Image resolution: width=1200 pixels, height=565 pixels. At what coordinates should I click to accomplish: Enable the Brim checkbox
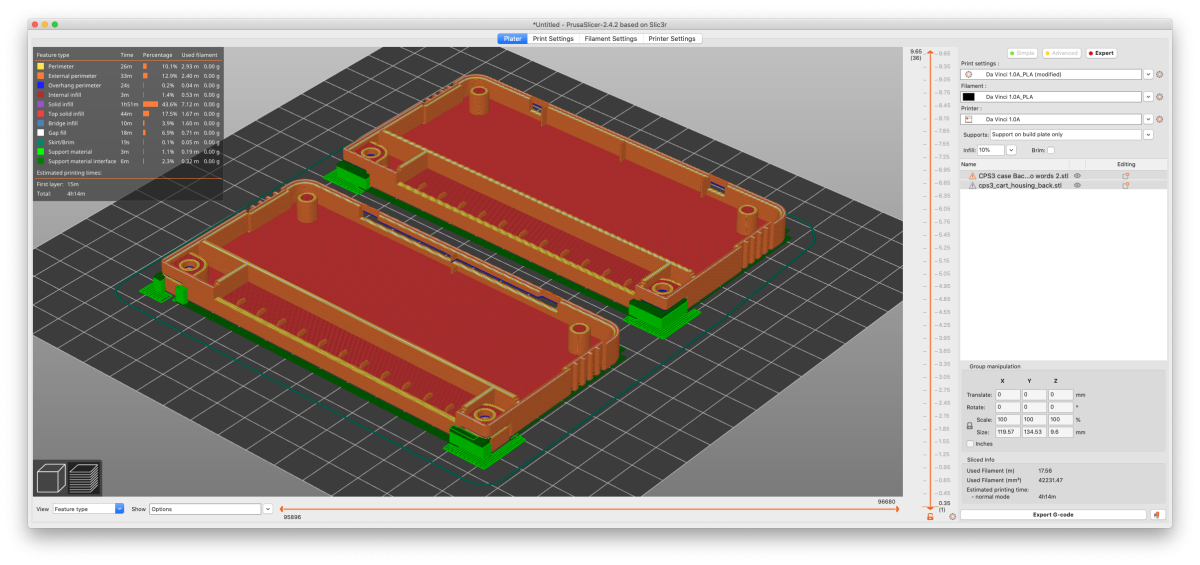pos(1050,150)
